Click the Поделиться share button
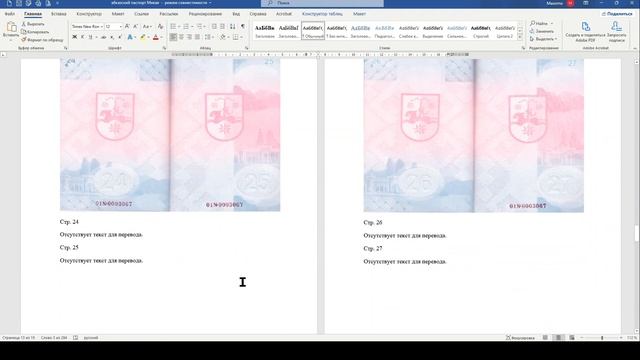 tap(617, 14)
